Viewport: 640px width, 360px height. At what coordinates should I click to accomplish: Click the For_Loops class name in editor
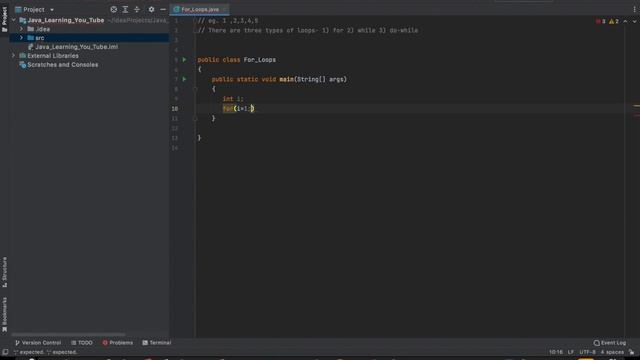260,60
